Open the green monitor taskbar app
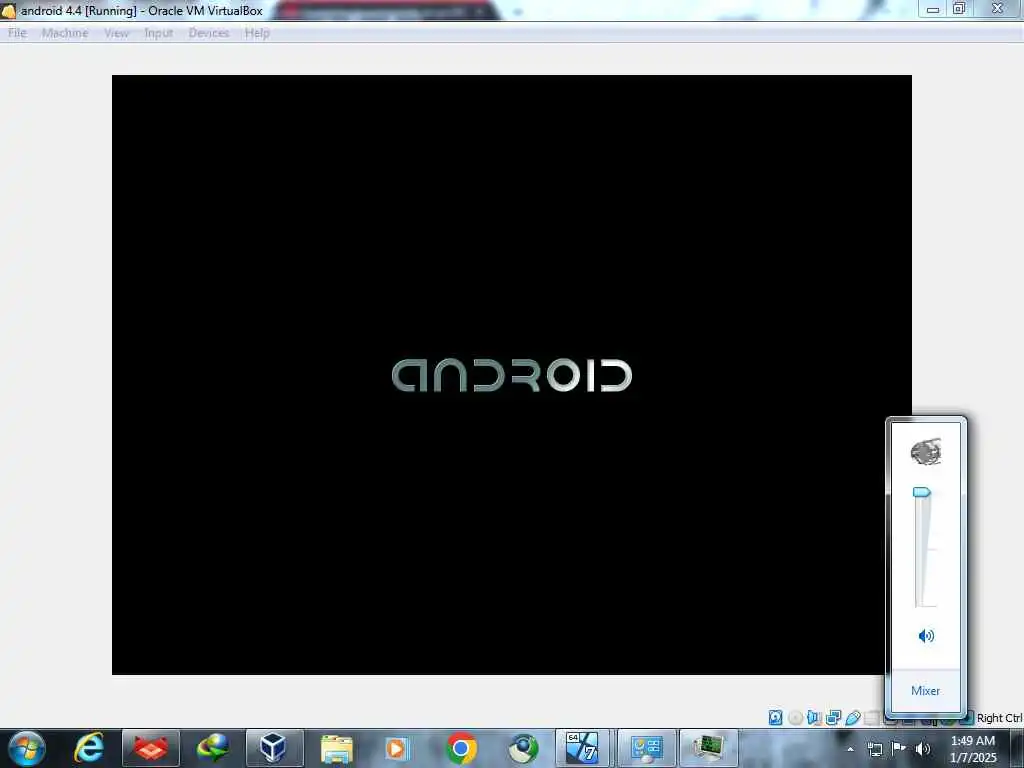 pos(709,748)
